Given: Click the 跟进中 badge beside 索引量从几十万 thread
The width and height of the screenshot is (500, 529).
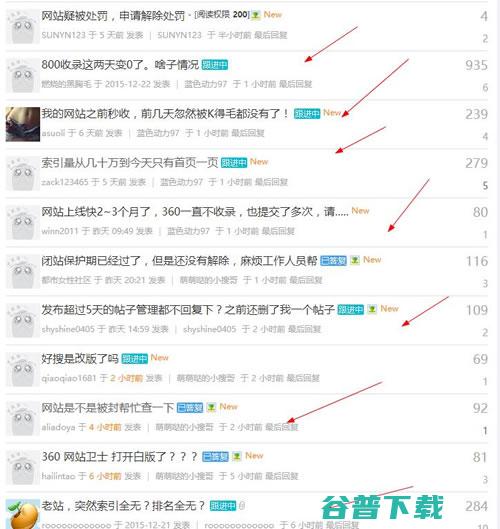Looking at the screenshot, I should pos(234,163).
